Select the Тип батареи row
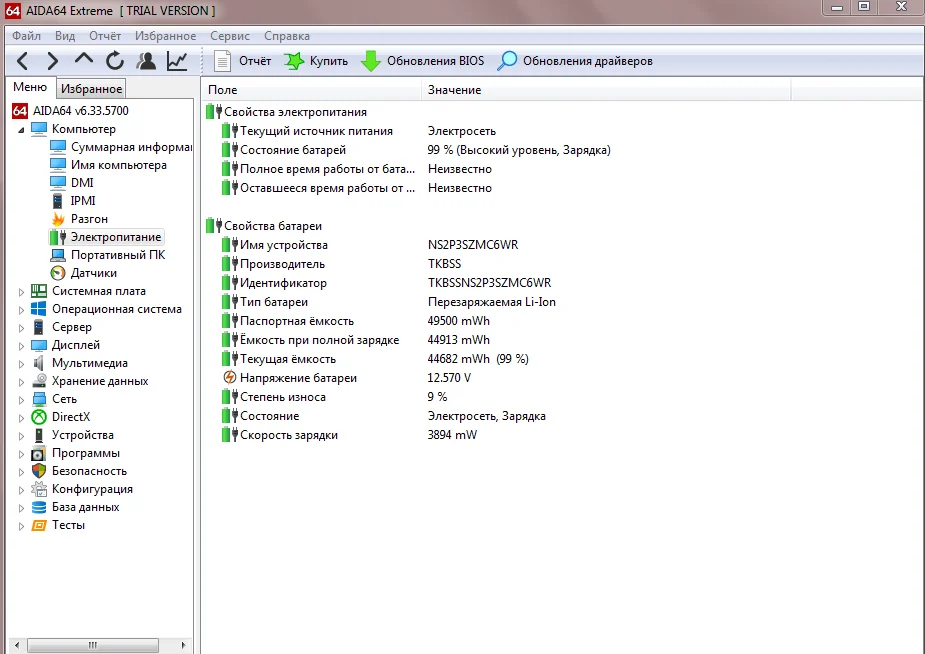Viewport: 925px width, 654px height. (389, 302)
